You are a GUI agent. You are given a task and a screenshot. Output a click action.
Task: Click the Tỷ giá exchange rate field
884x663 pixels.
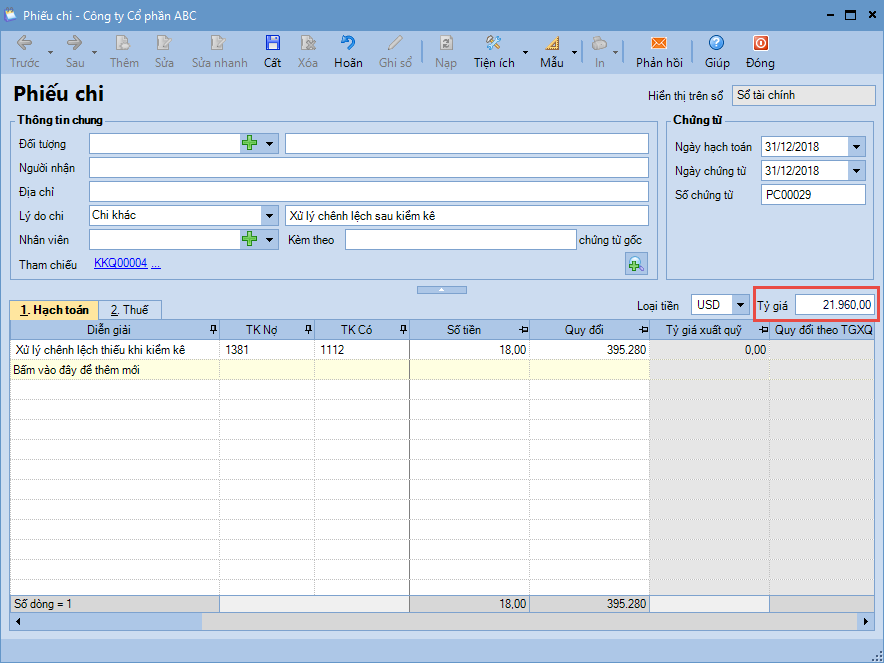click(x=835, y=305)
